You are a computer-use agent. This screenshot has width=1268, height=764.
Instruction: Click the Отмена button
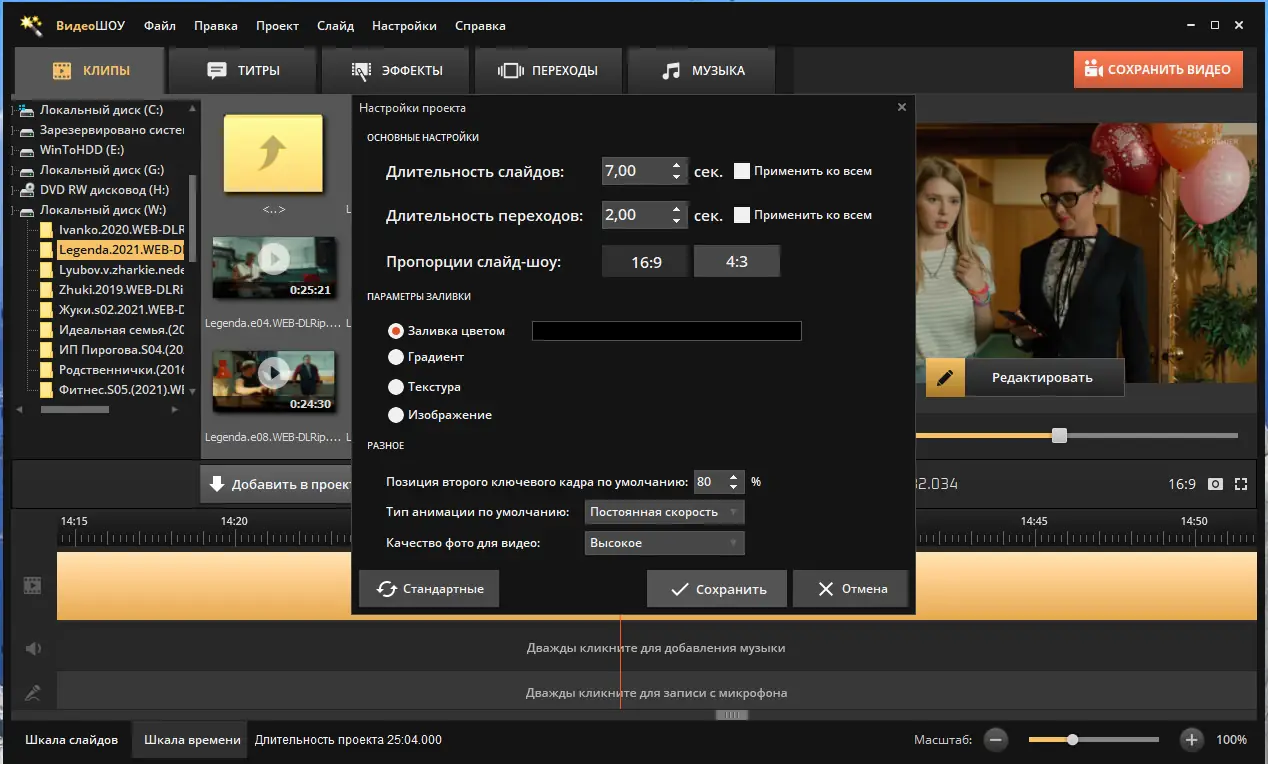coord(851,589)
